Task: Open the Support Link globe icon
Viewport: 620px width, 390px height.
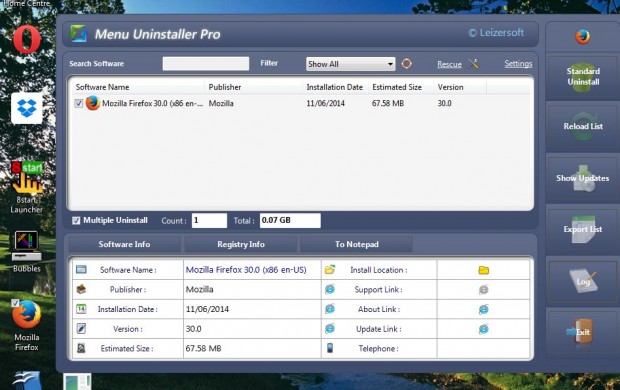Action: coord(484,290)
